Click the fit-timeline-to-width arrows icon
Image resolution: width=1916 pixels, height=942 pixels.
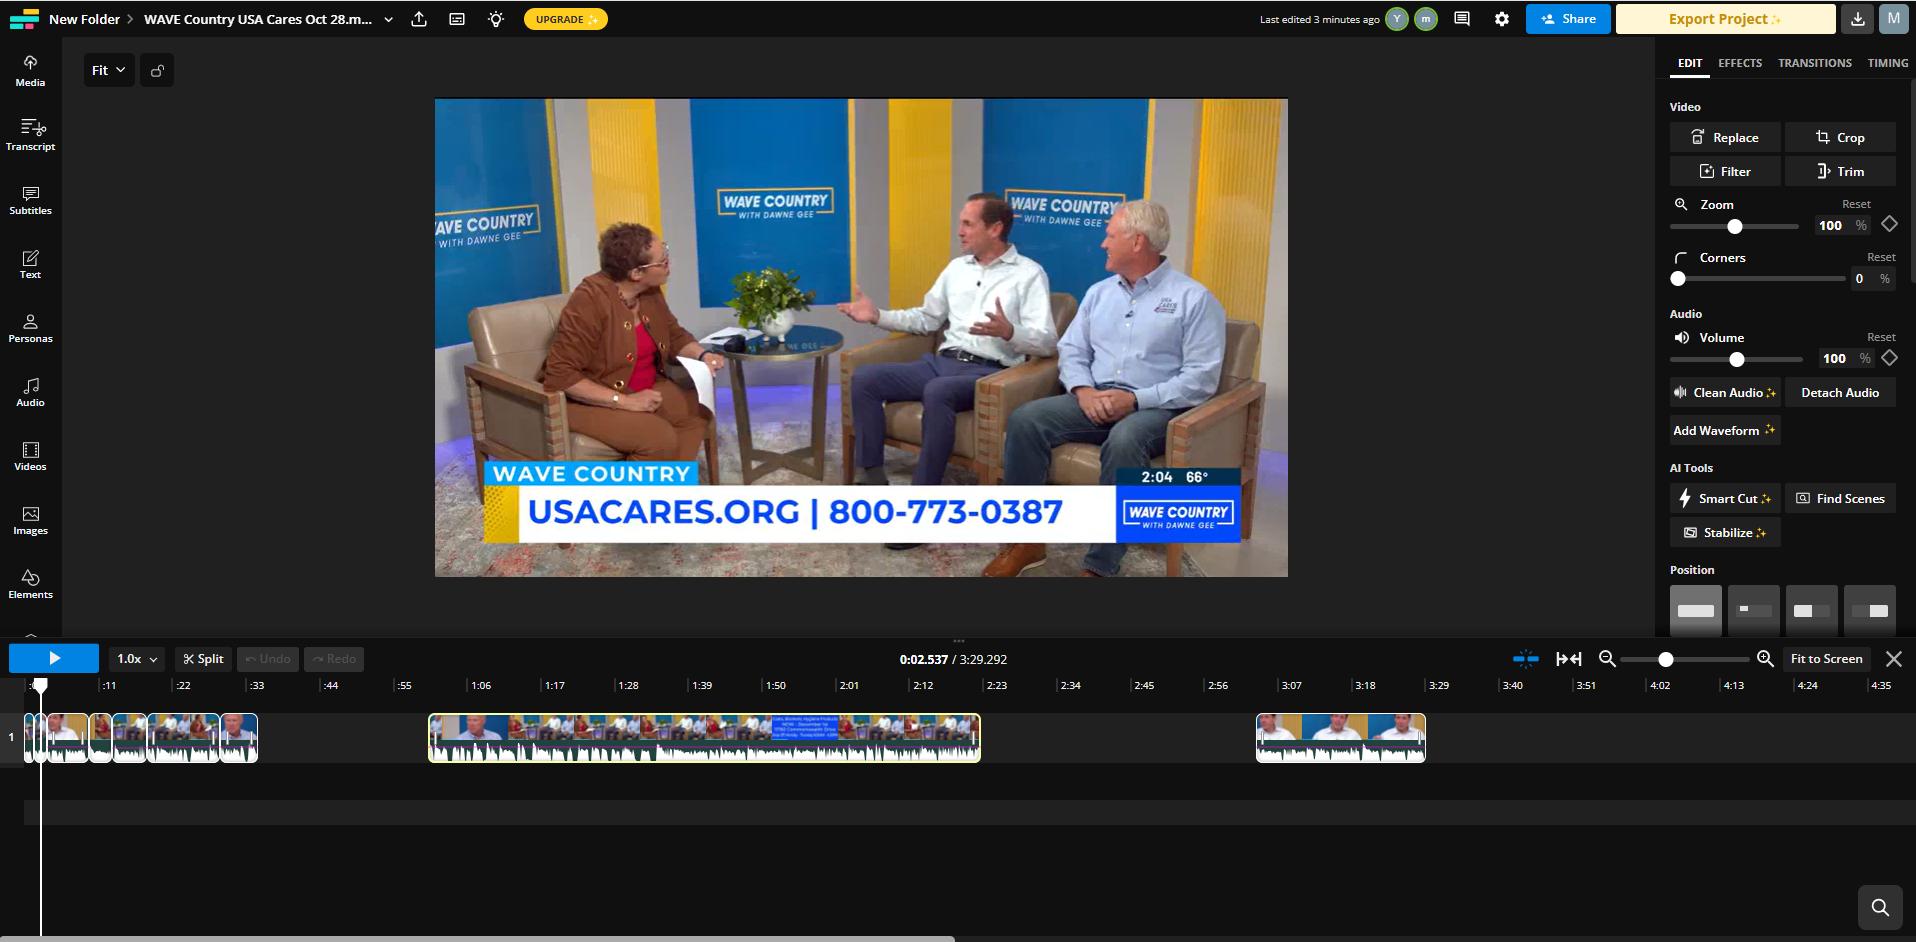coord(1569,659)
